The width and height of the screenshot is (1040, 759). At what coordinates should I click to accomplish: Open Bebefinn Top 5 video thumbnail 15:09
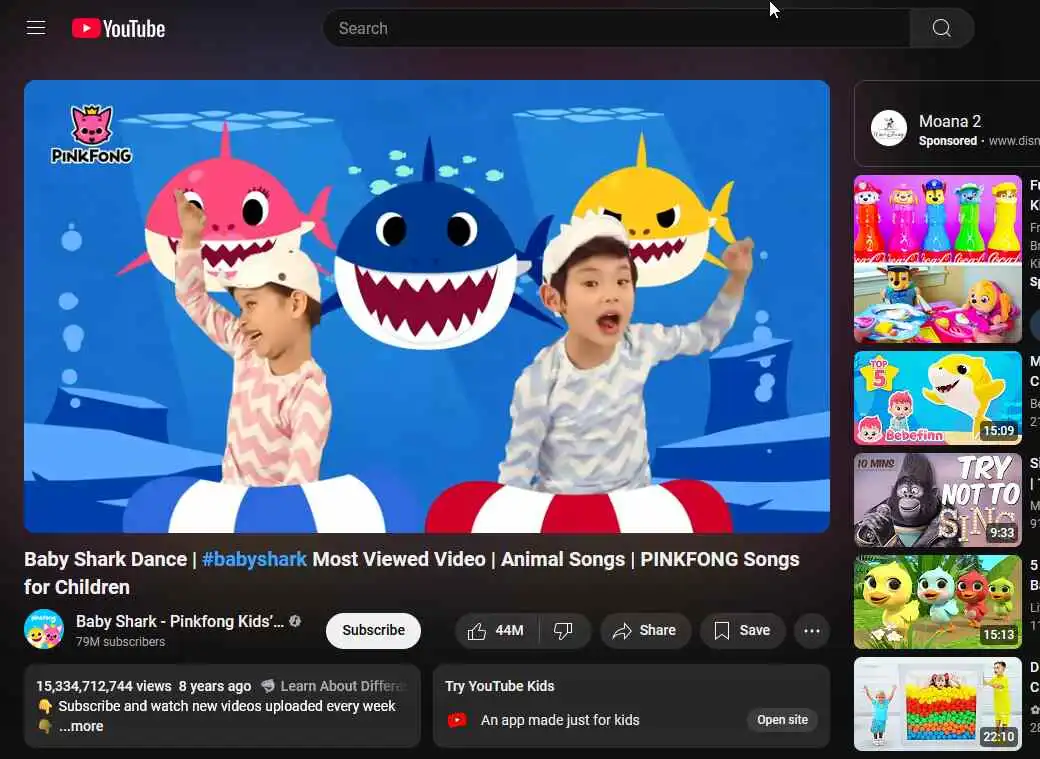[937, 398]
